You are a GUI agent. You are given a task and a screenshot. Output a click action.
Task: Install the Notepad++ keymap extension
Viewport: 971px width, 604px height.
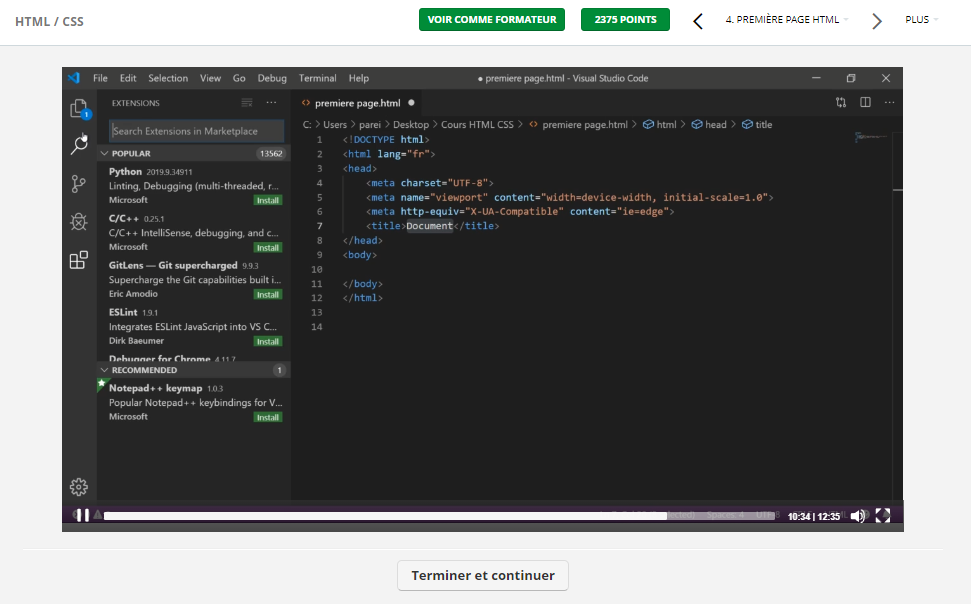268,417
